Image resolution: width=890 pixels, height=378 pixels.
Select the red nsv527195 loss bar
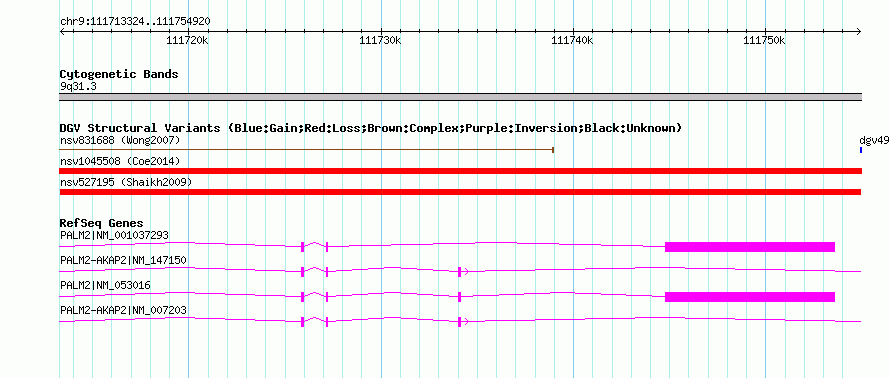point(460,192)
